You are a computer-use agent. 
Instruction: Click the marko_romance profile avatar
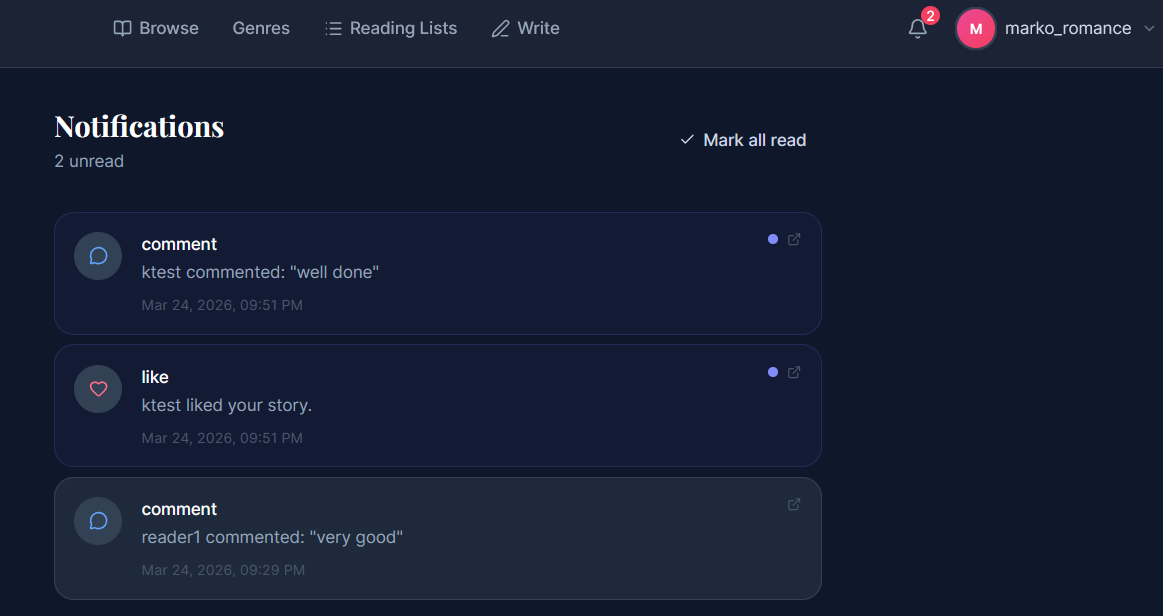click(x=976, y=29)
